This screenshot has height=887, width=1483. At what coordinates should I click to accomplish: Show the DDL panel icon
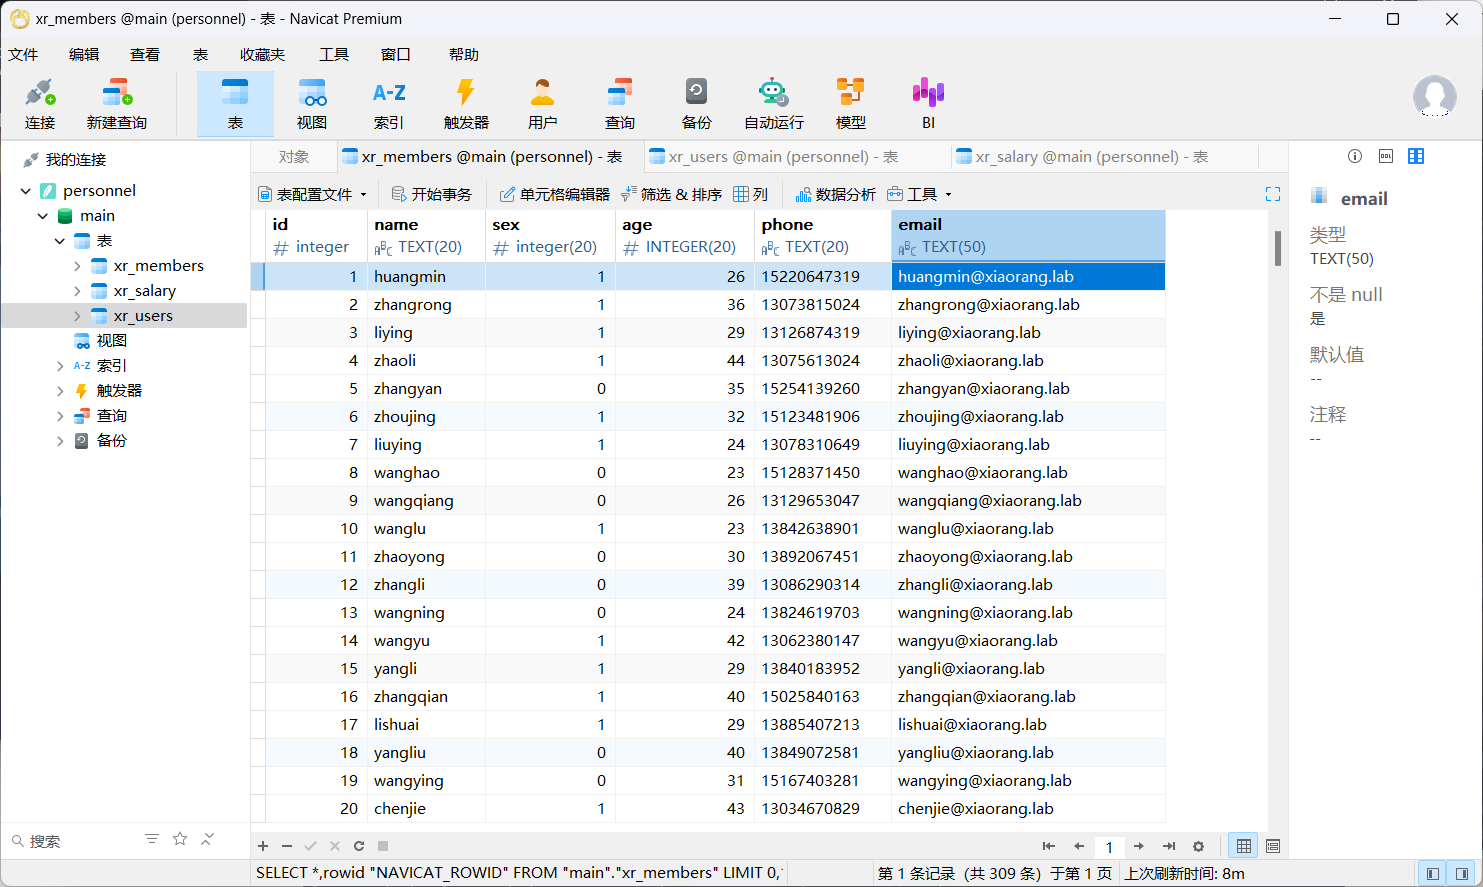(x=1386, y=156)
